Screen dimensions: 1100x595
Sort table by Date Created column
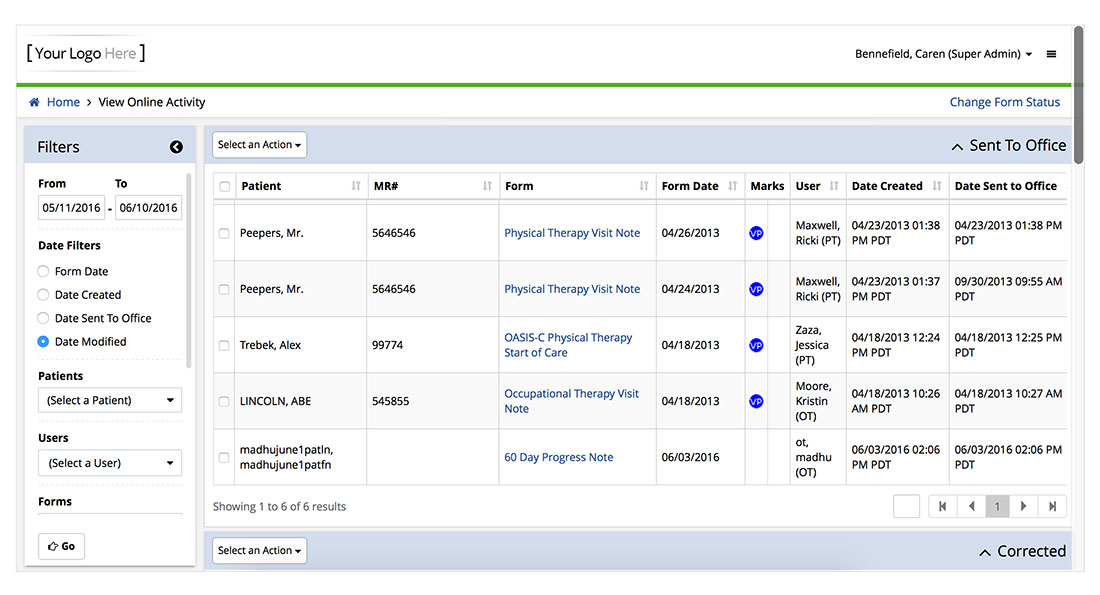(x=937, y=186)
